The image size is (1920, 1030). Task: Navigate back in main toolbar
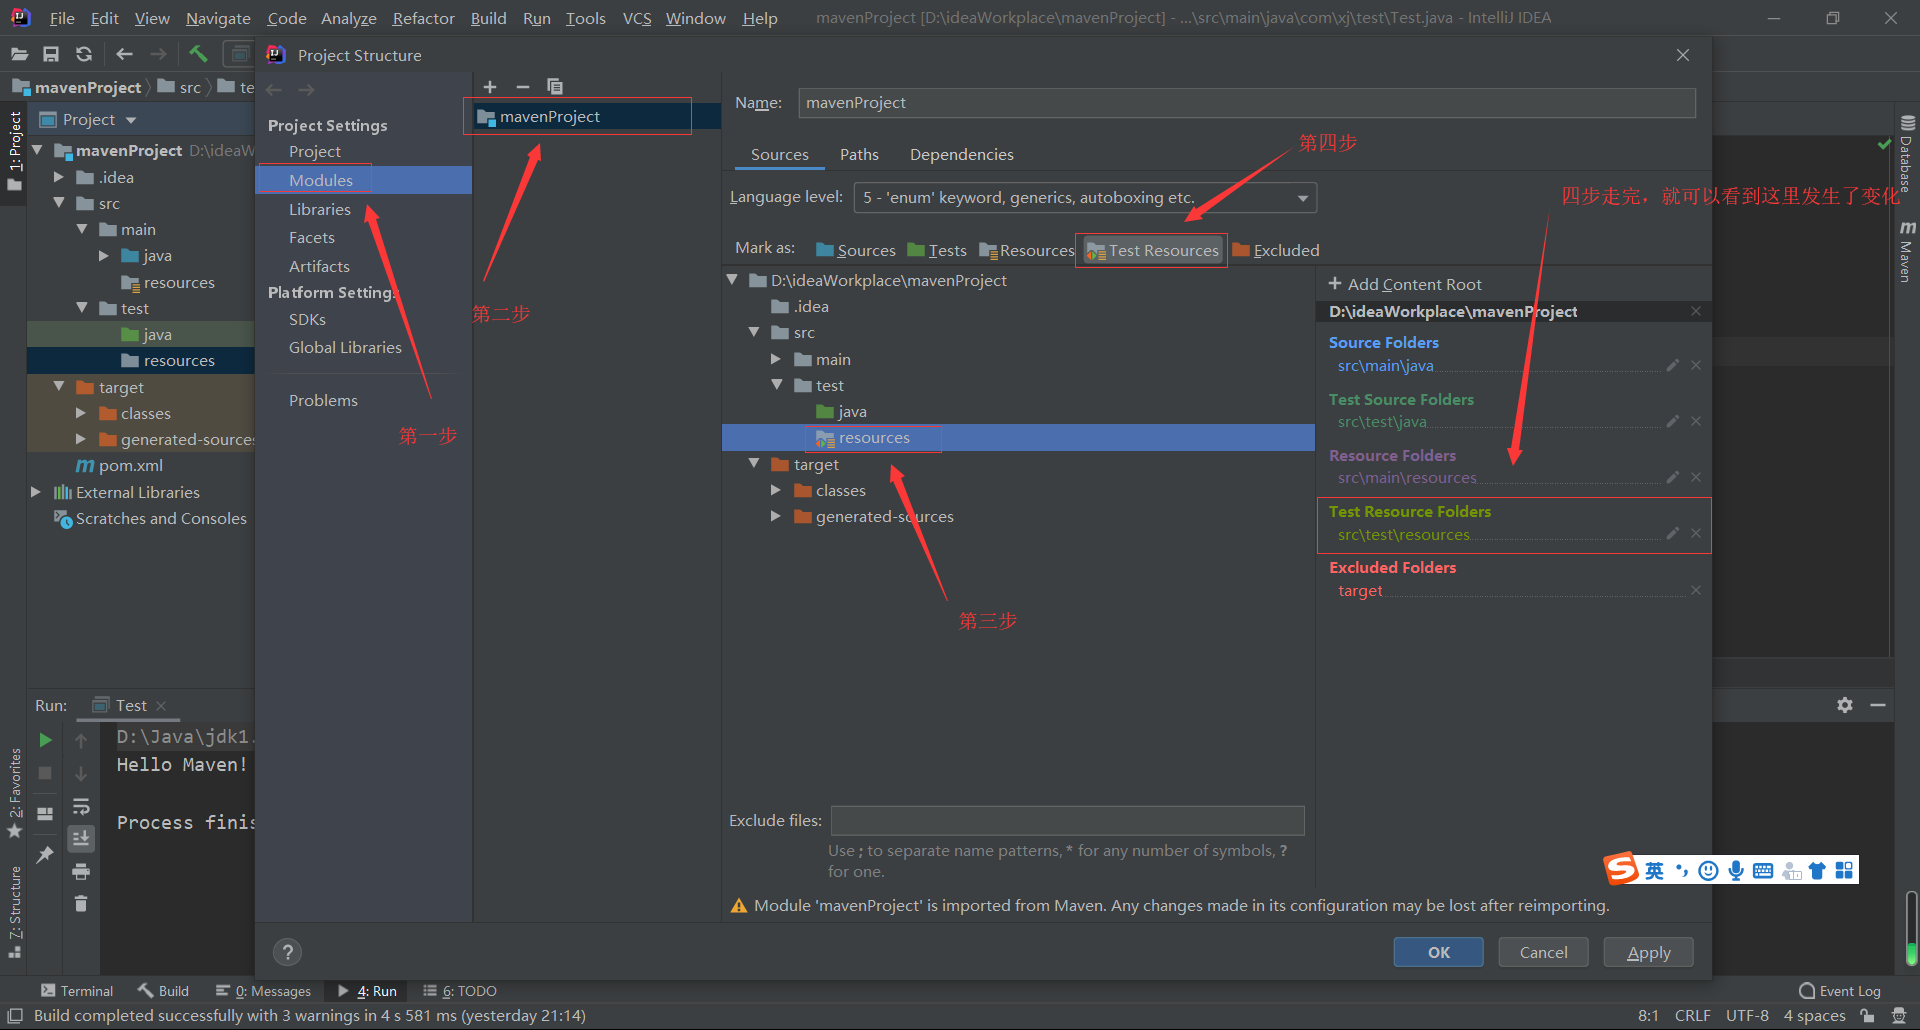point(124,54)
